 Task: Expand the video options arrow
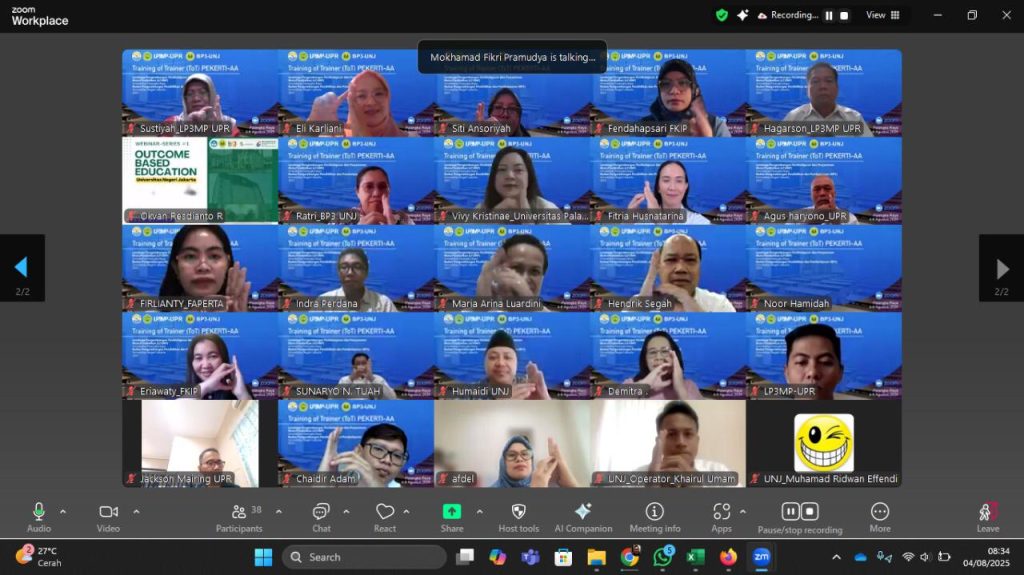pos(136,512)
